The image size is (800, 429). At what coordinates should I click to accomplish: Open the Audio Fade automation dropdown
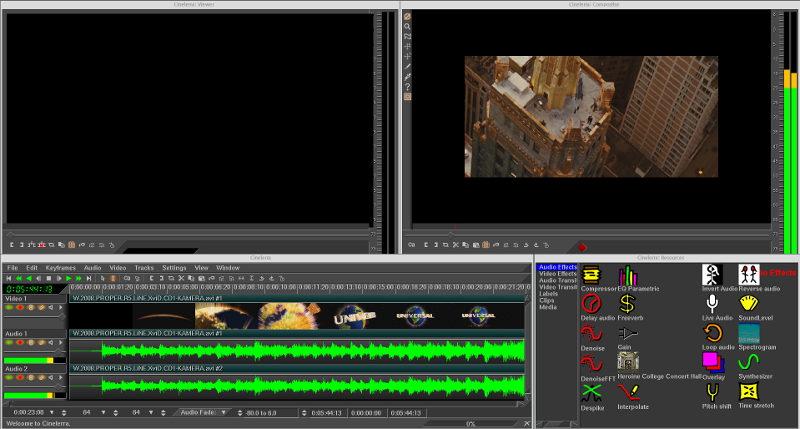[223, 413]
